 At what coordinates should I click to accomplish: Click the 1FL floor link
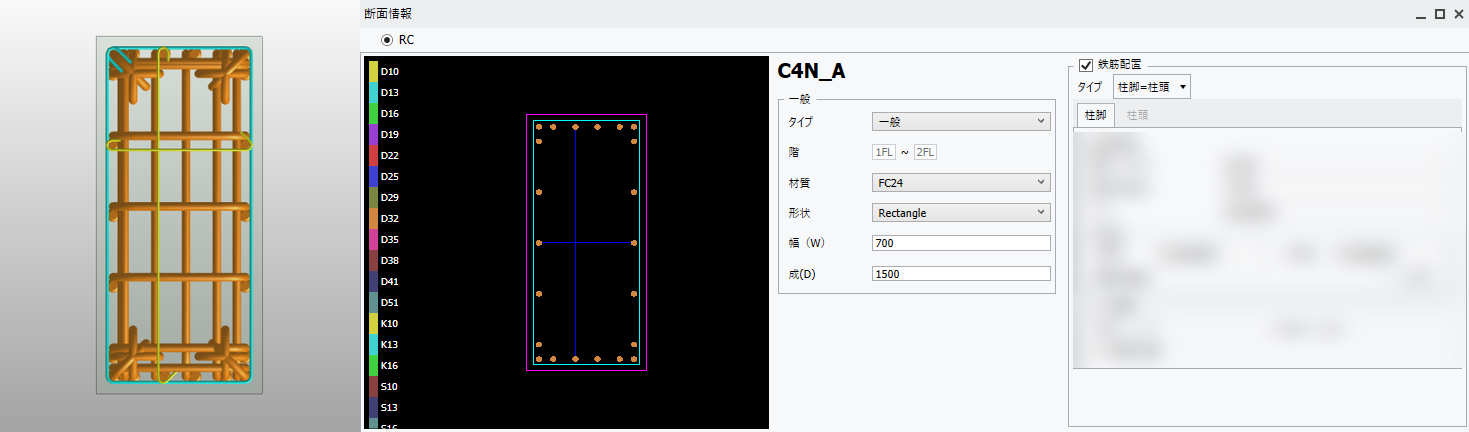tap(884, 152)
